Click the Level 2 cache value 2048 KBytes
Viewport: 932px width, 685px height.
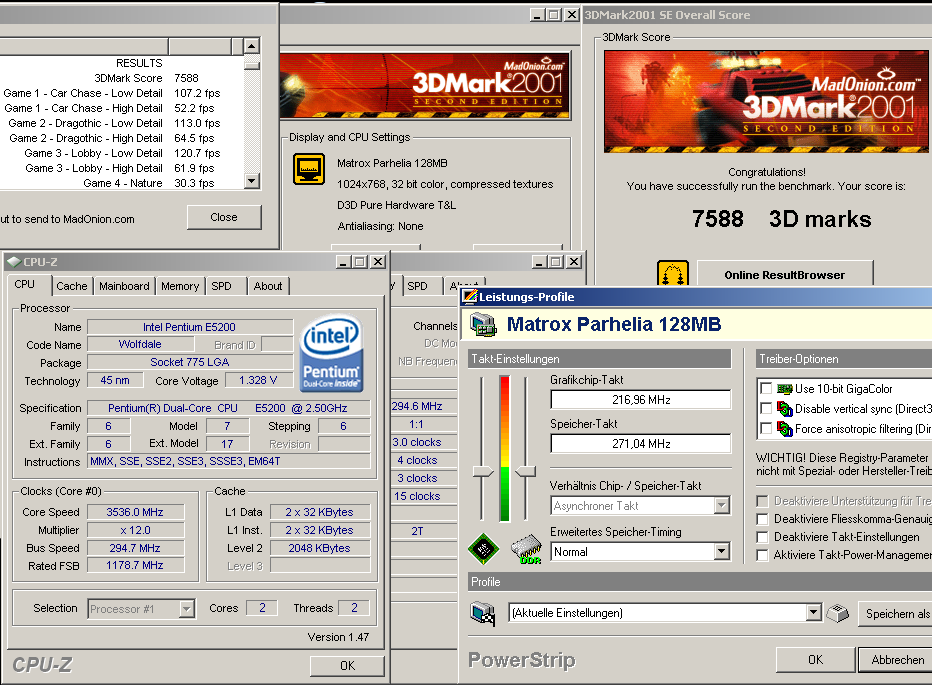click(x=320, y=548)
